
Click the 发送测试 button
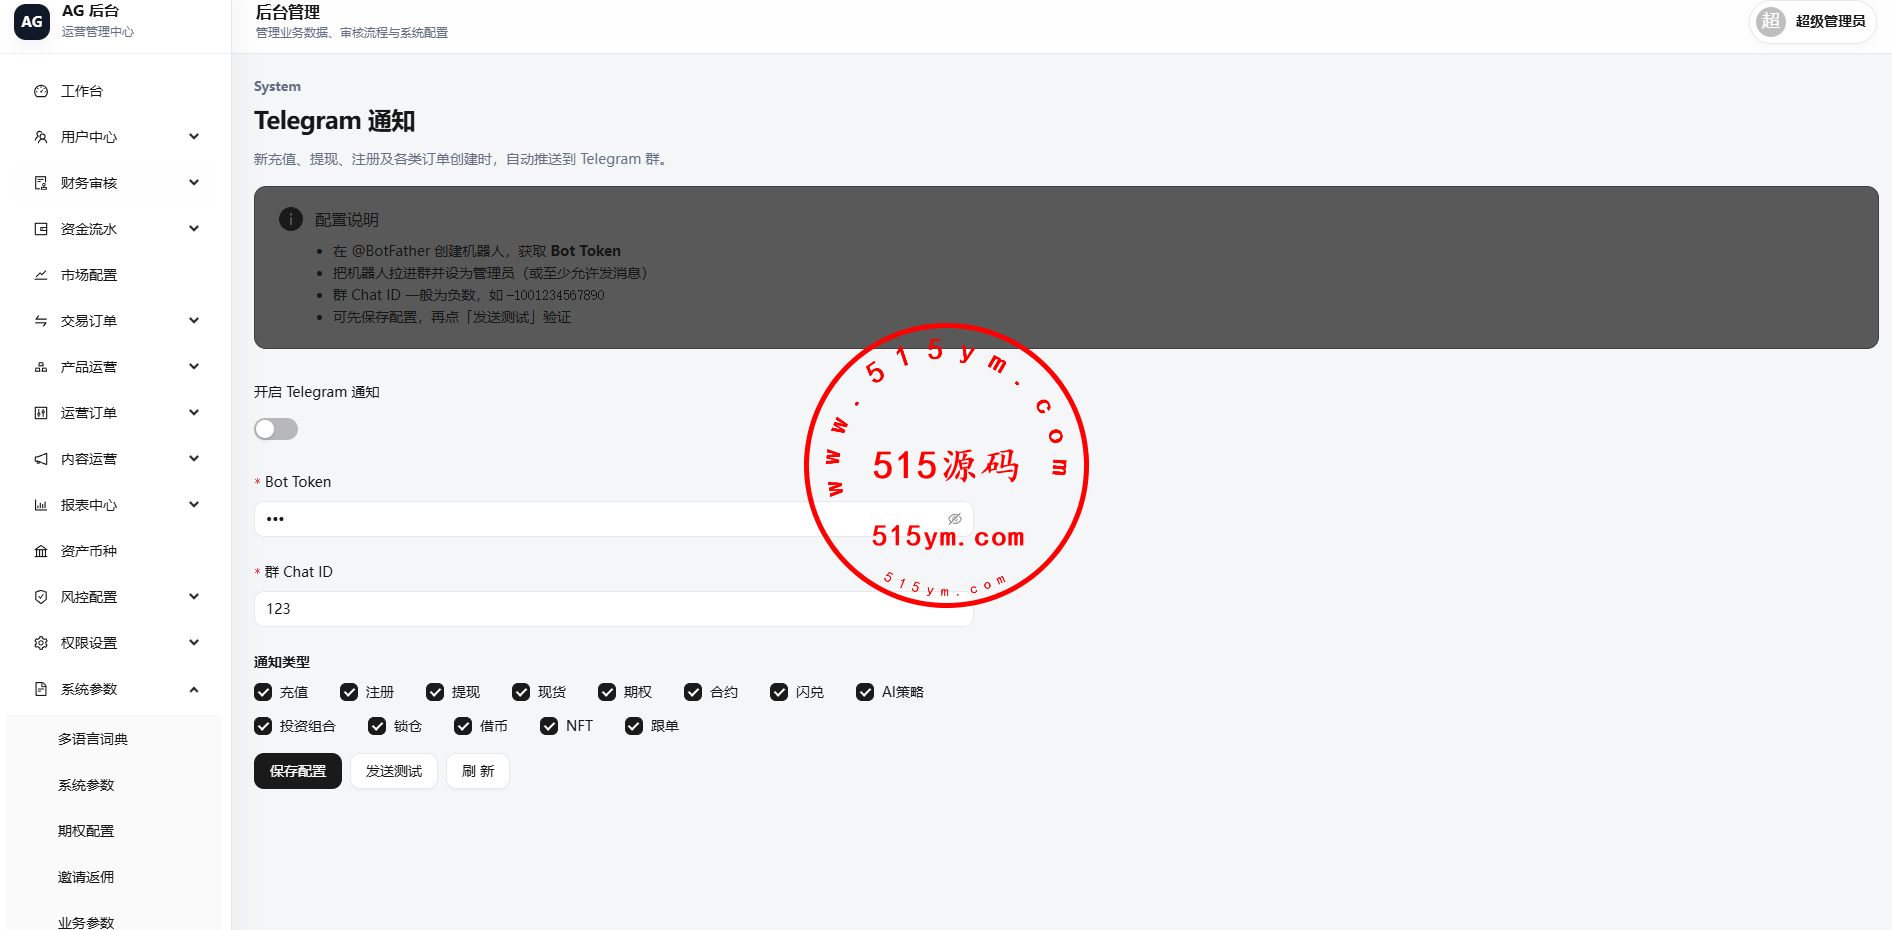(394, 771)
